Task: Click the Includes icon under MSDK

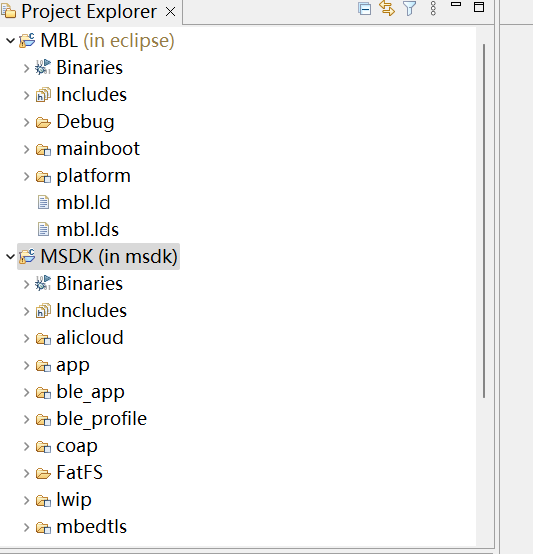Action: [43, 311]
